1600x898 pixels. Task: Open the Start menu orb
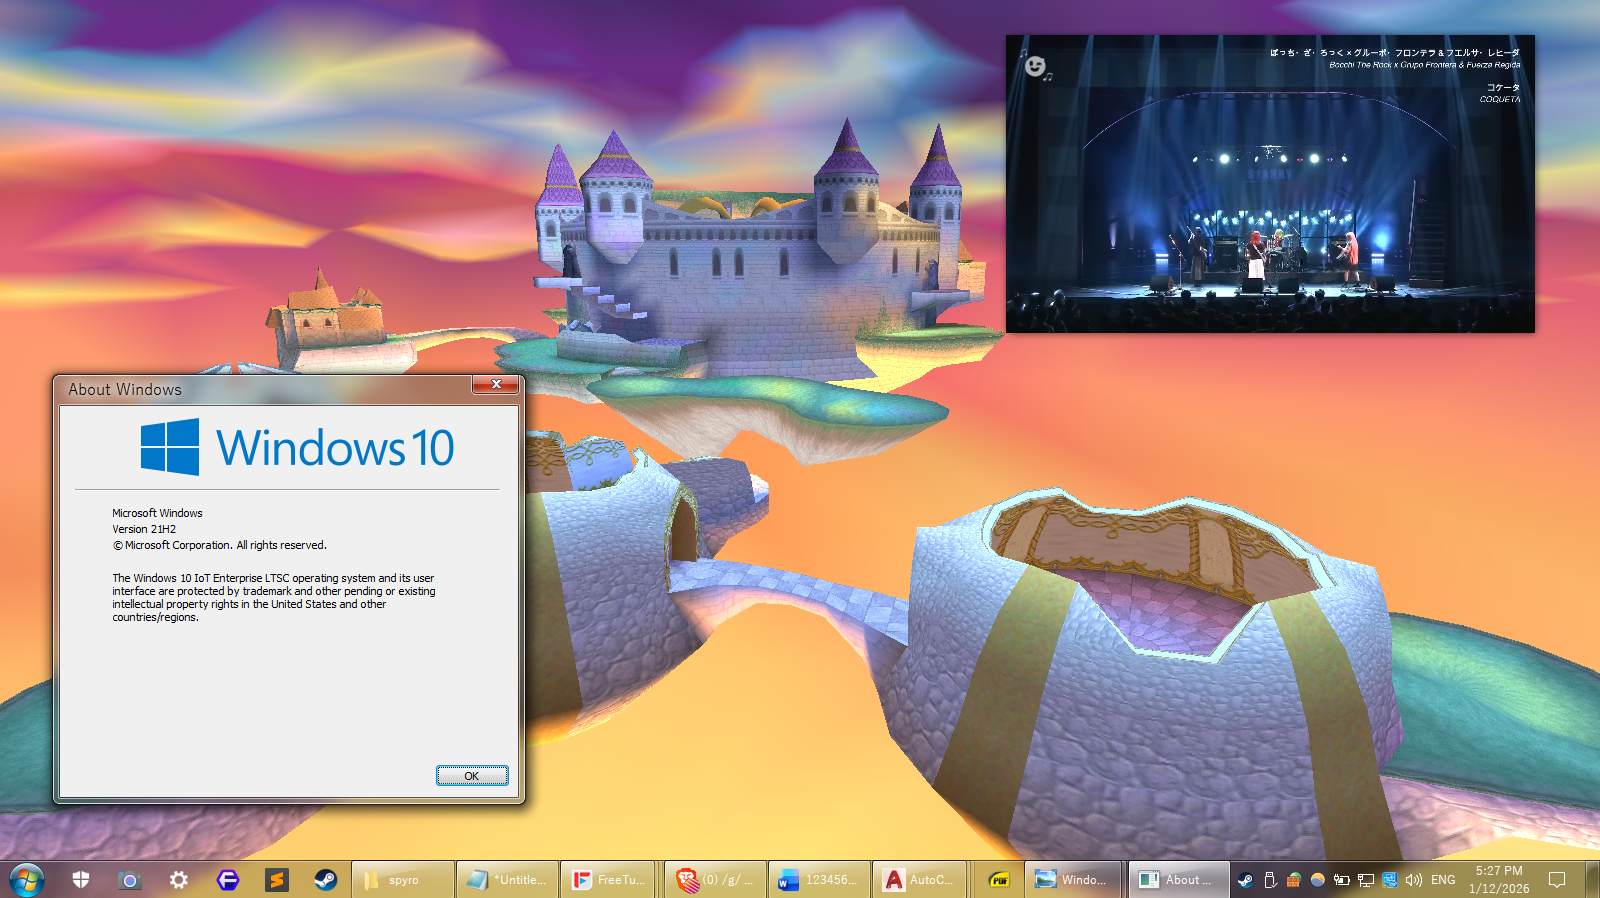click(x=27, y=880)
